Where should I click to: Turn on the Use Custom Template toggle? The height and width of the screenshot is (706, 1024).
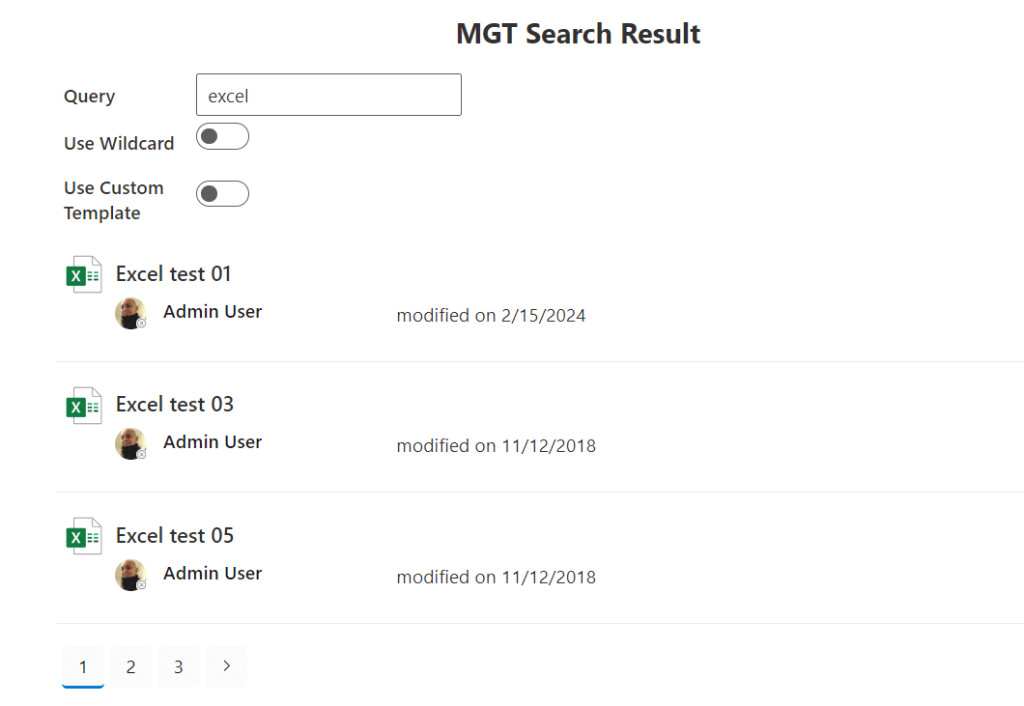222,194
